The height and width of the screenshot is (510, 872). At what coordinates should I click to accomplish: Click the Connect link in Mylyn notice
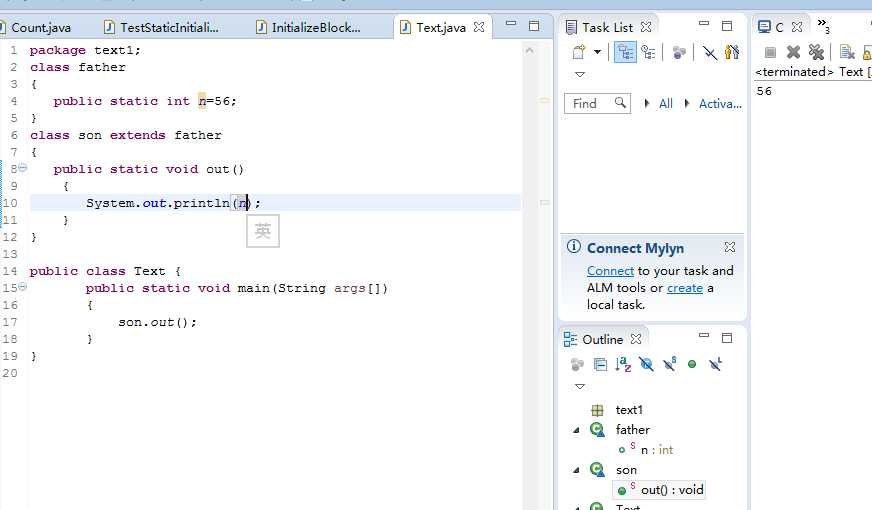[x=610, y=271]
